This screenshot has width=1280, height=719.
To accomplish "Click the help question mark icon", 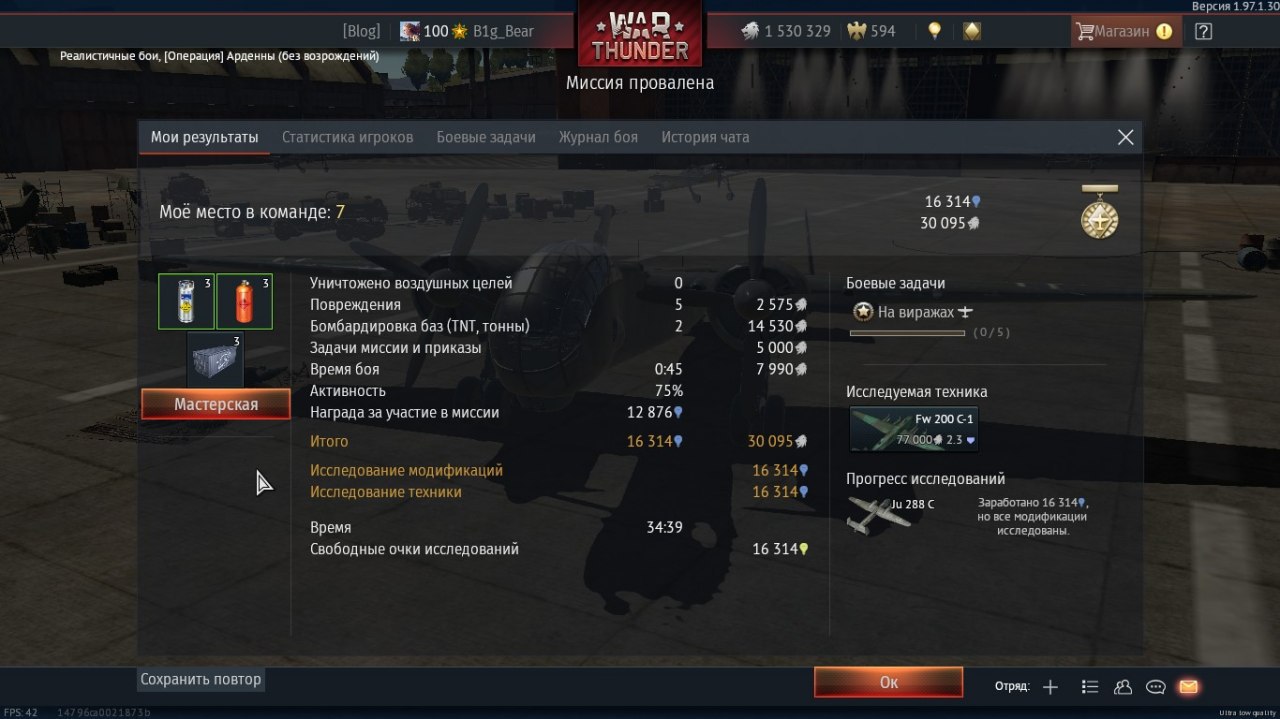I will [1203, 31].
